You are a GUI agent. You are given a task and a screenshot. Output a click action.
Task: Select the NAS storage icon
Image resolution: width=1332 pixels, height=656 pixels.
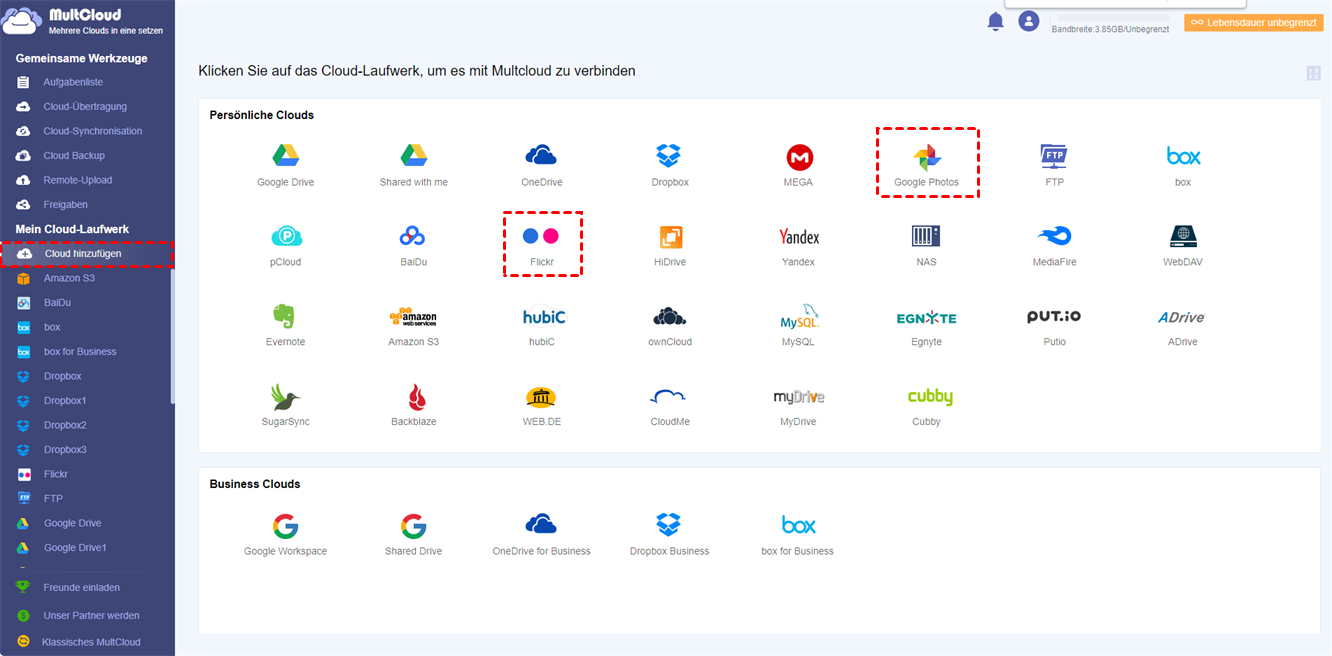tap(926, 237)
